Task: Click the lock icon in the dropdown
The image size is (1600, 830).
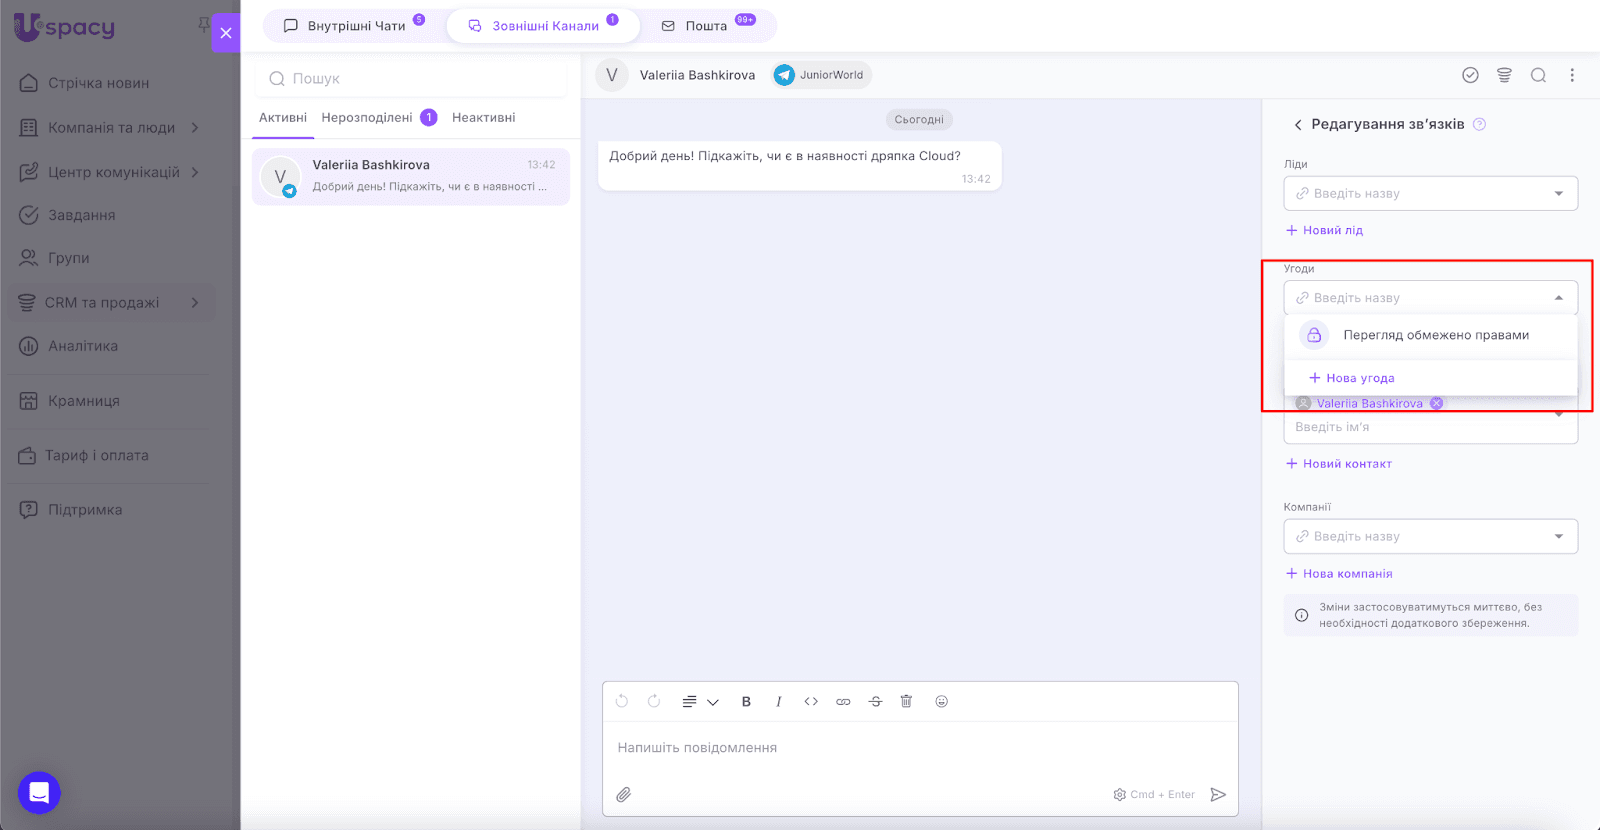Action: tap(1314, 335)
